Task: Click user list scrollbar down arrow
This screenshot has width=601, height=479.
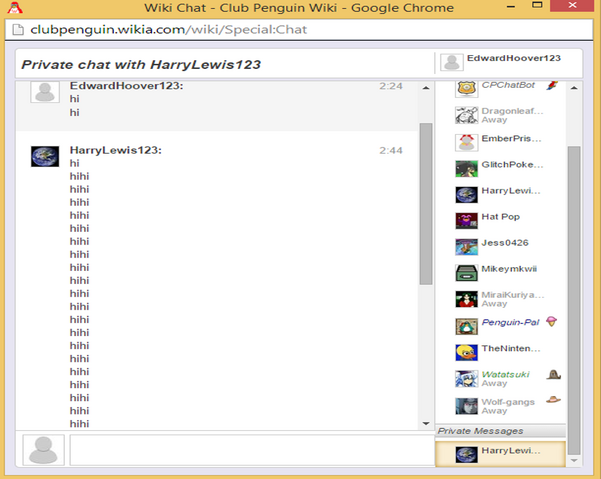Action: [x=574, y=461]
